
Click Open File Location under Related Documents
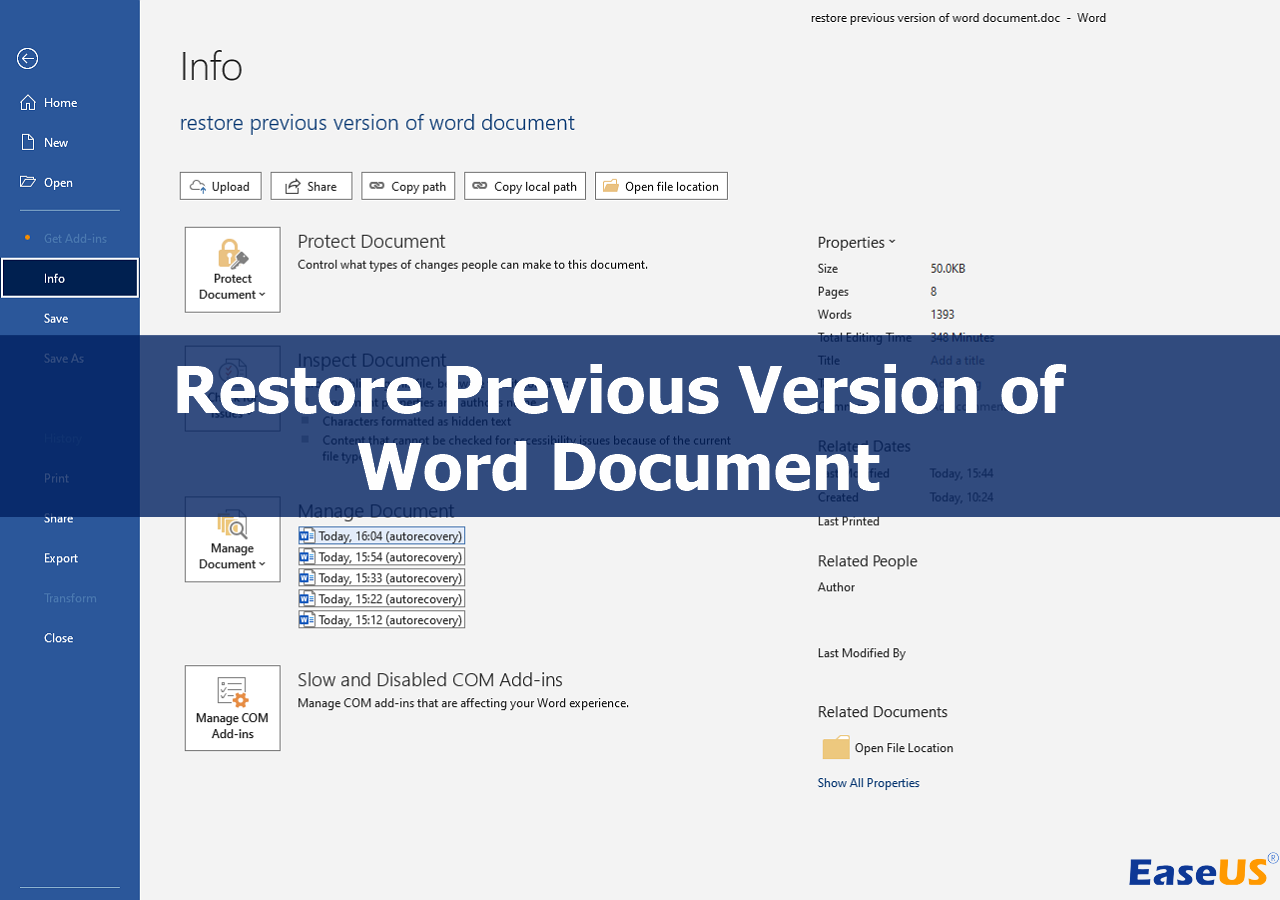click(x=888, y=748)
